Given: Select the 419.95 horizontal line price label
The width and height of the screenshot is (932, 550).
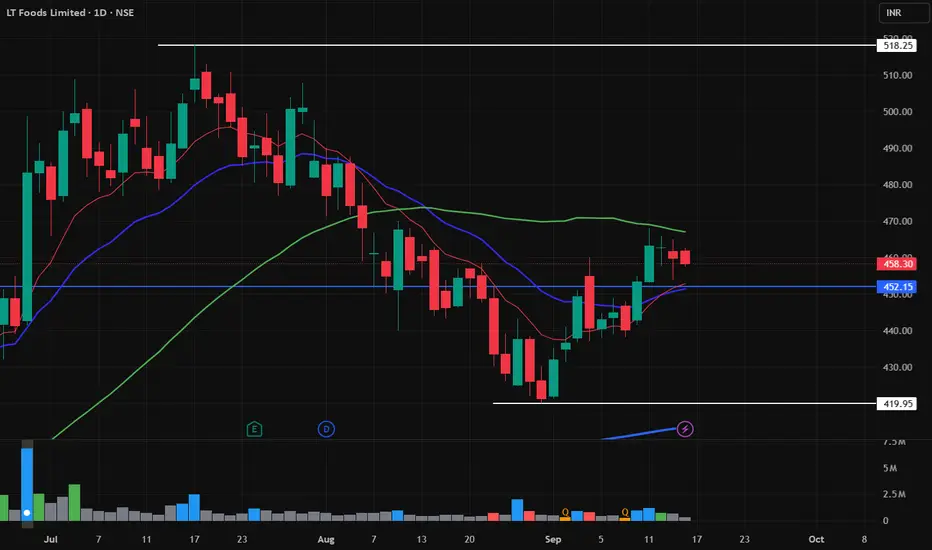Looking at the screenshot, I should coord(896,404).
